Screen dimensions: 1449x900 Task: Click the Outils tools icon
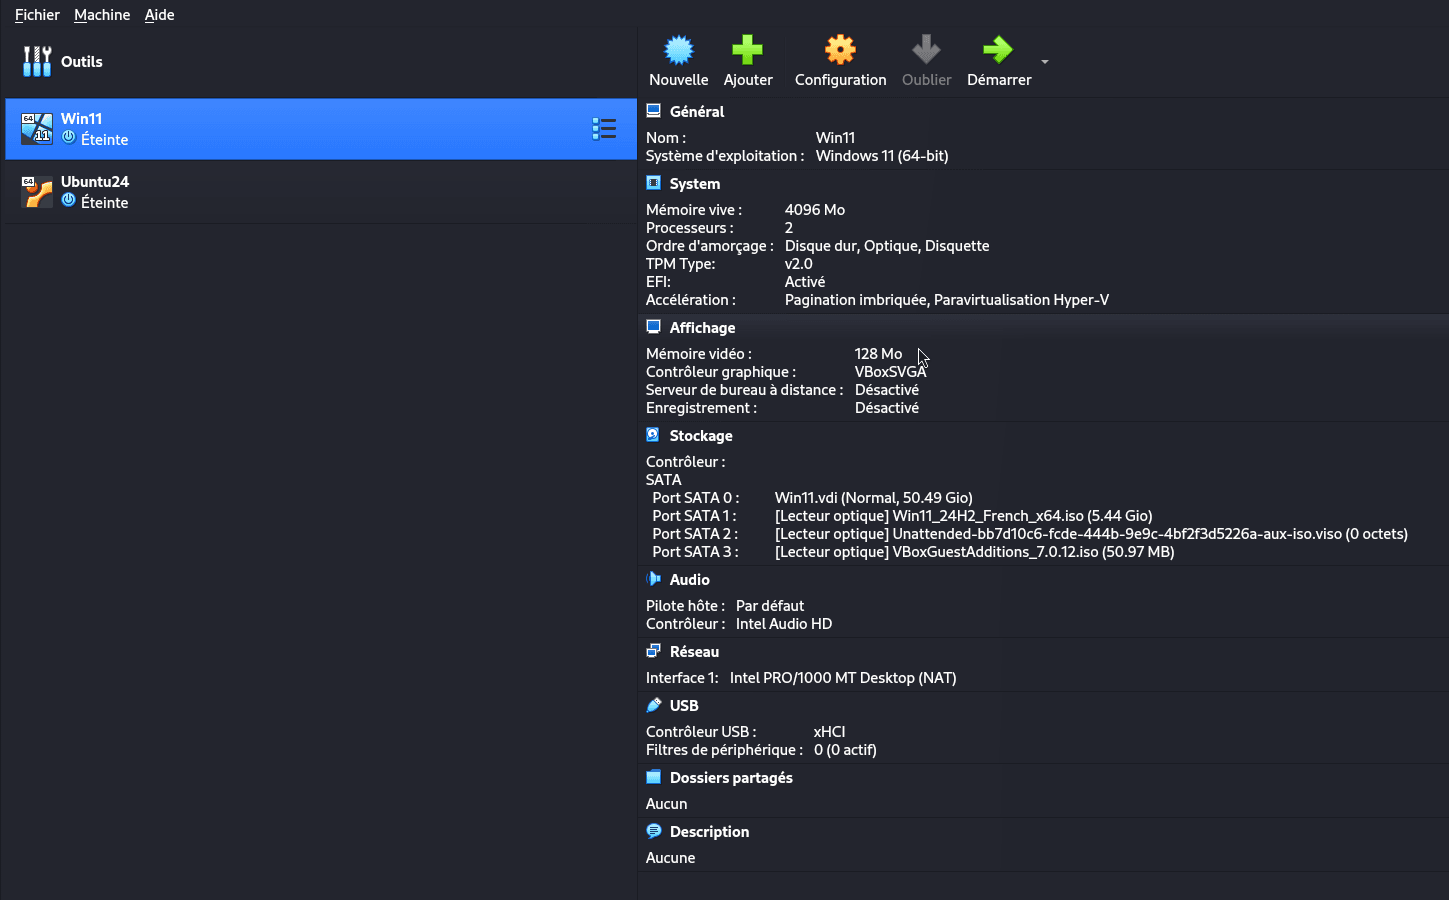(x=37, y=61)
